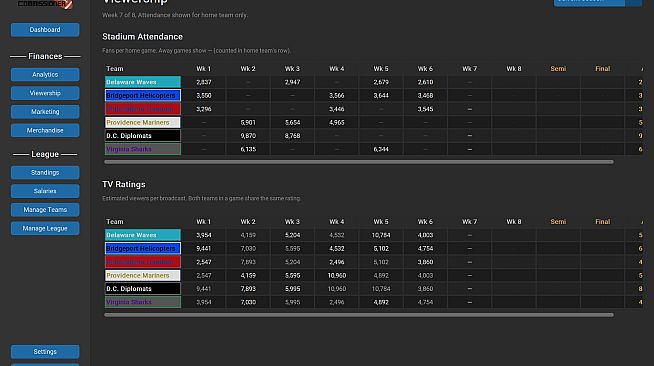Viewport: 654px width, 366px height.
Task: Click TV Ratings horizontal scrollbar
Action: click(359, 315)
